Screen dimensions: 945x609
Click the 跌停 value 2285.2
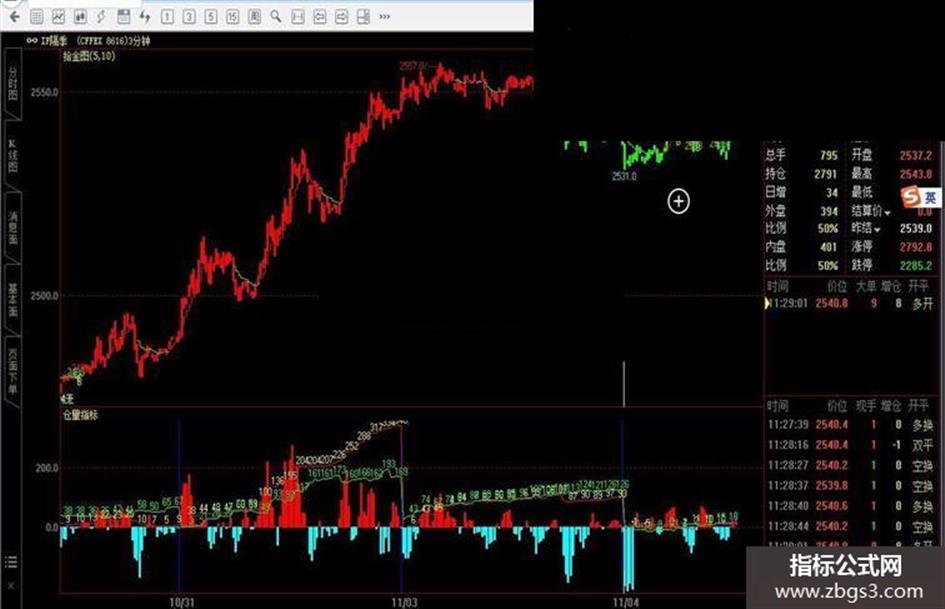coord(915,265)
